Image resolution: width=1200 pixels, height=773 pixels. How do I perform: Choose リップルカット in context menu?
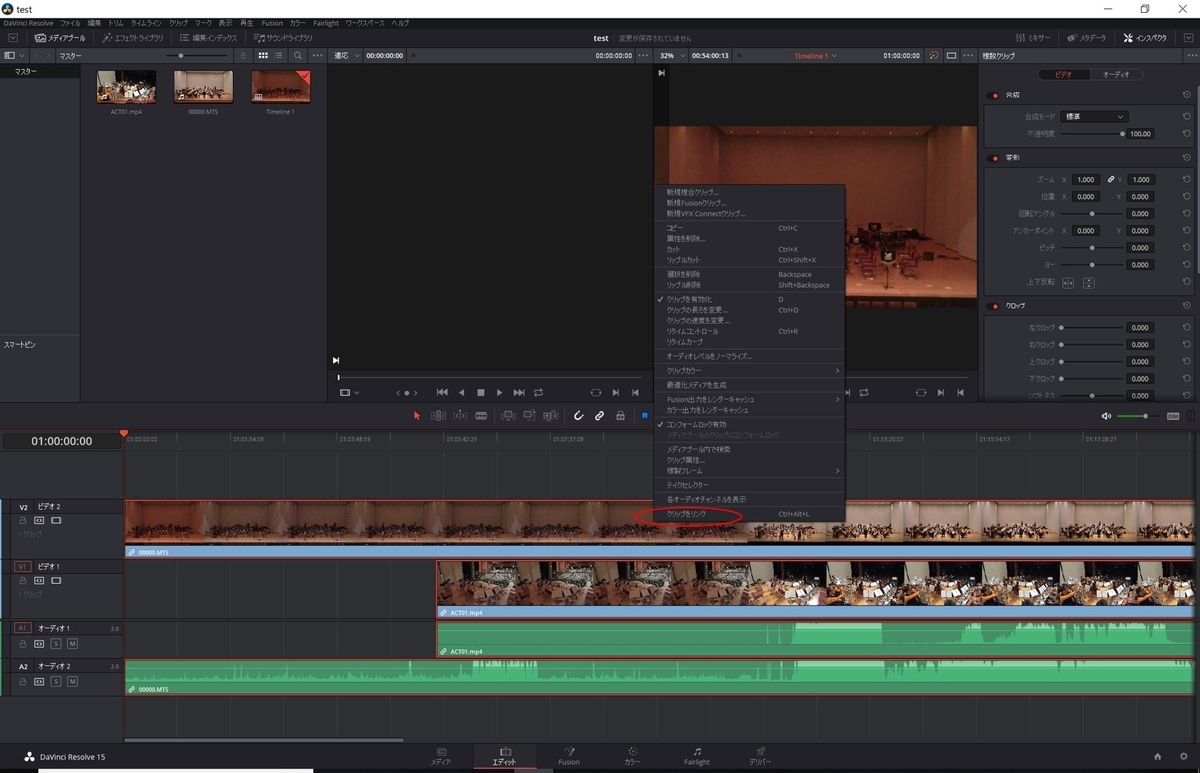point(751,260)
